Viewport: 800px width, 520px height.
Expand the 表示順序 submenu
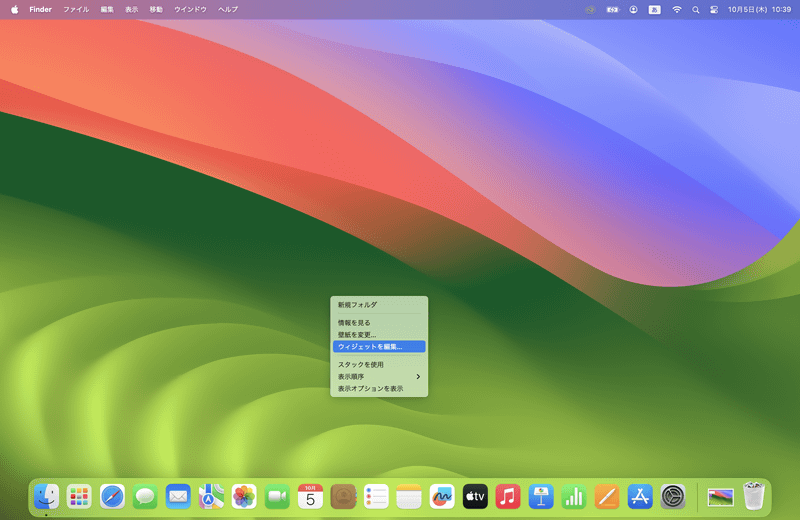379,377
